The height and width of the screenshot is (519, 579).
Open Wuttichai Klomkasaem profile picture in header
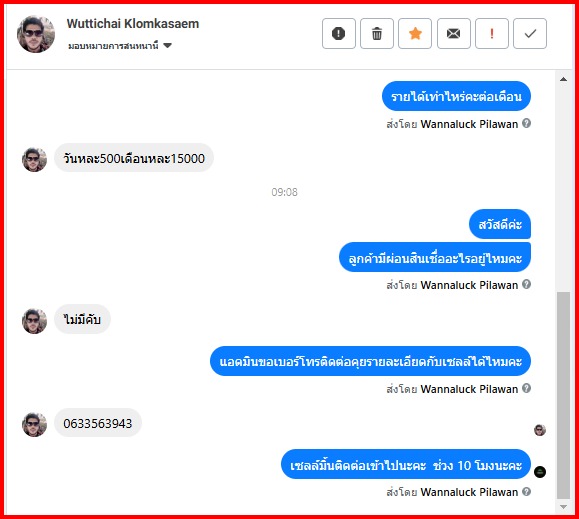36,34
